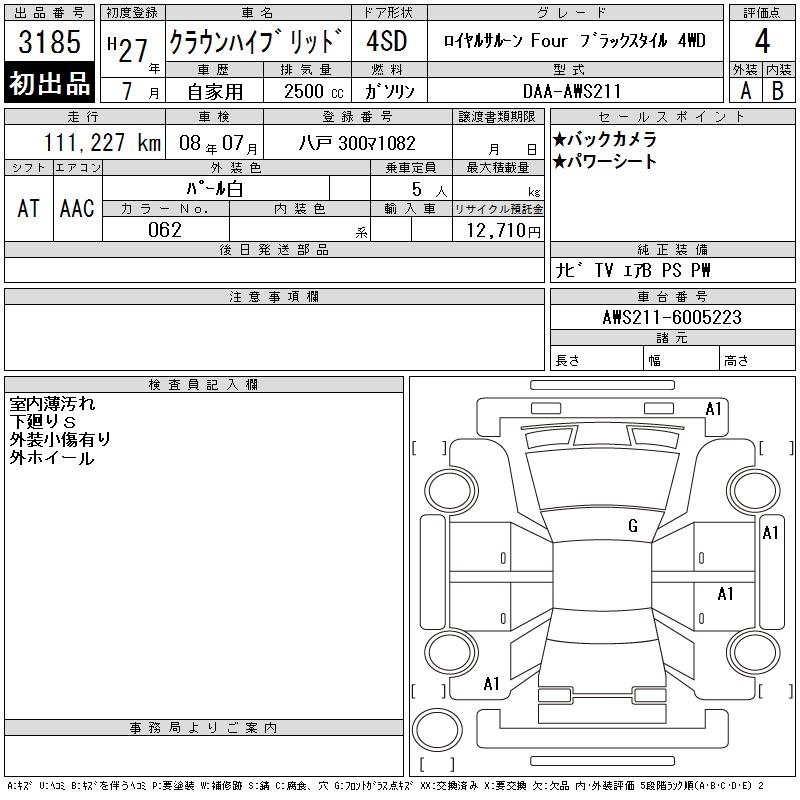Click the sales point ★パワーシート
The width and height of the screenshot is (800, 800).
coord(605,161)
